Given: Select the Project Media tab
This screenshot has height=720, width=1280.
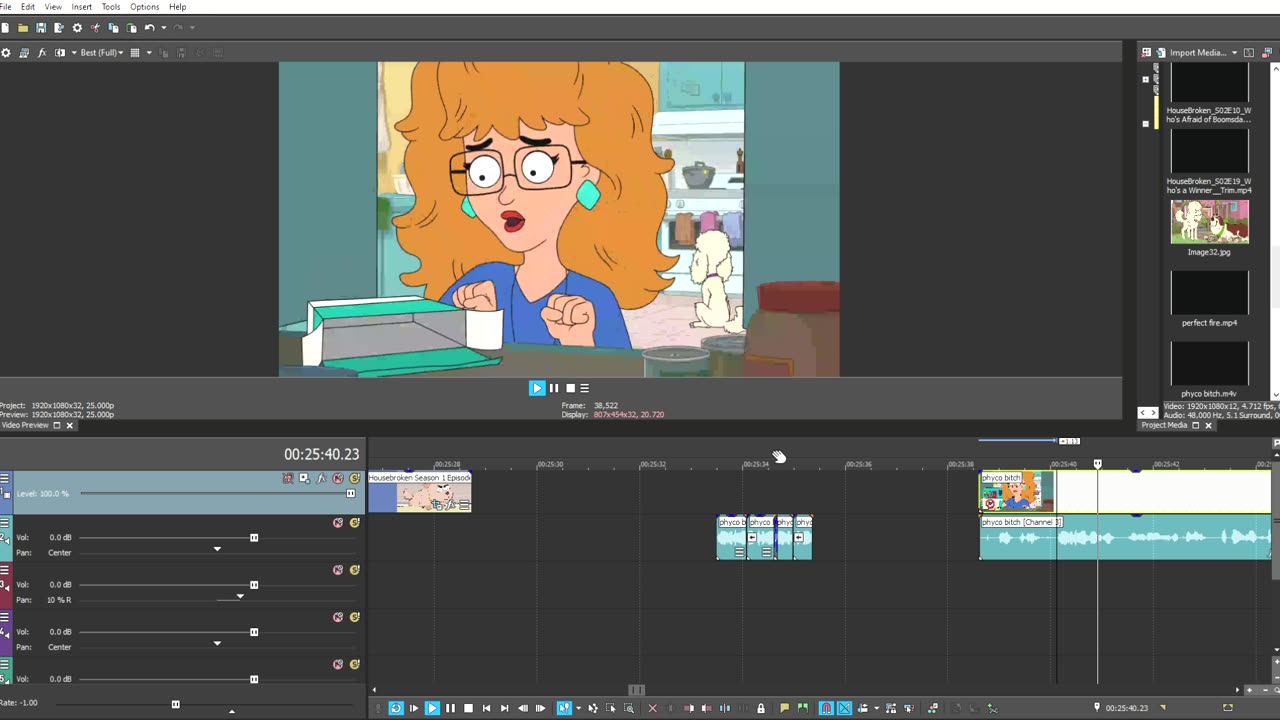Looking at the screenshot, I should click(1164, 425).
